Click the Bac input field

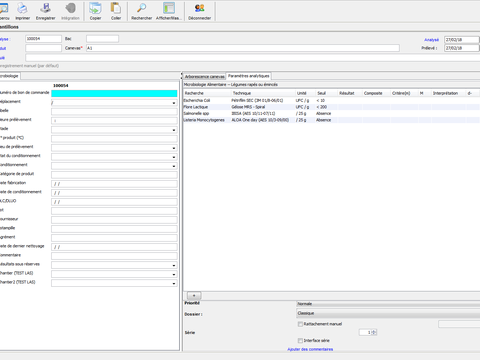[x=102, y=39]
